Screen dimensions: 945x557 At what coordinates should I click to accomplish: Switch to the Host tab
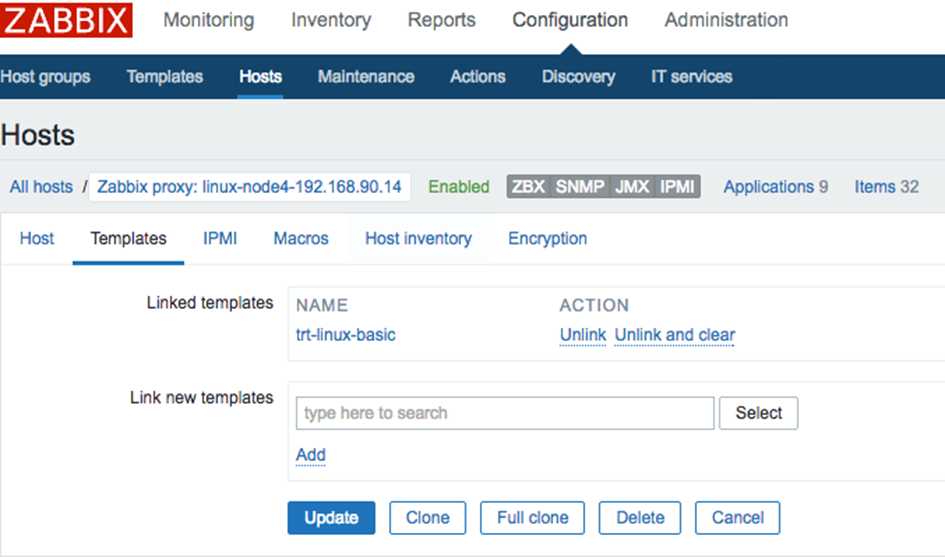click(37, 239)
